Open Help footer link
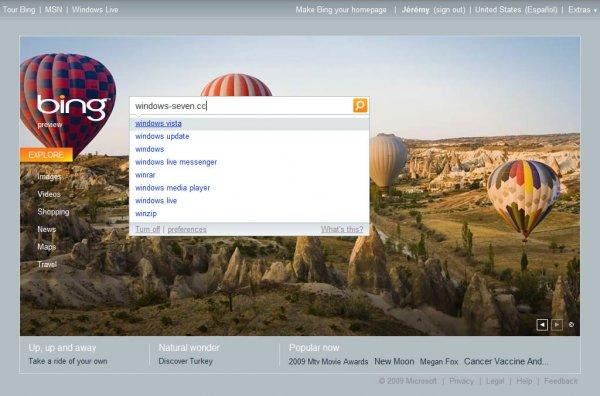The image size is (600, 396). [x=524, y=381]
